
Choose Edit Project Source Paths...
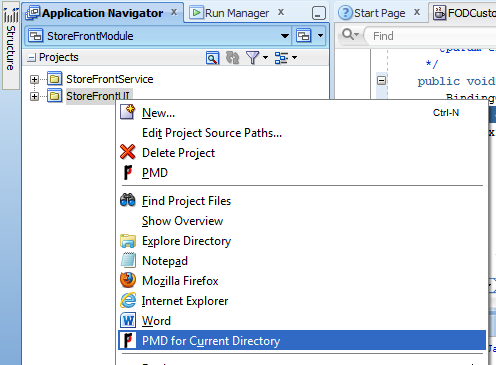pos(303,133)
